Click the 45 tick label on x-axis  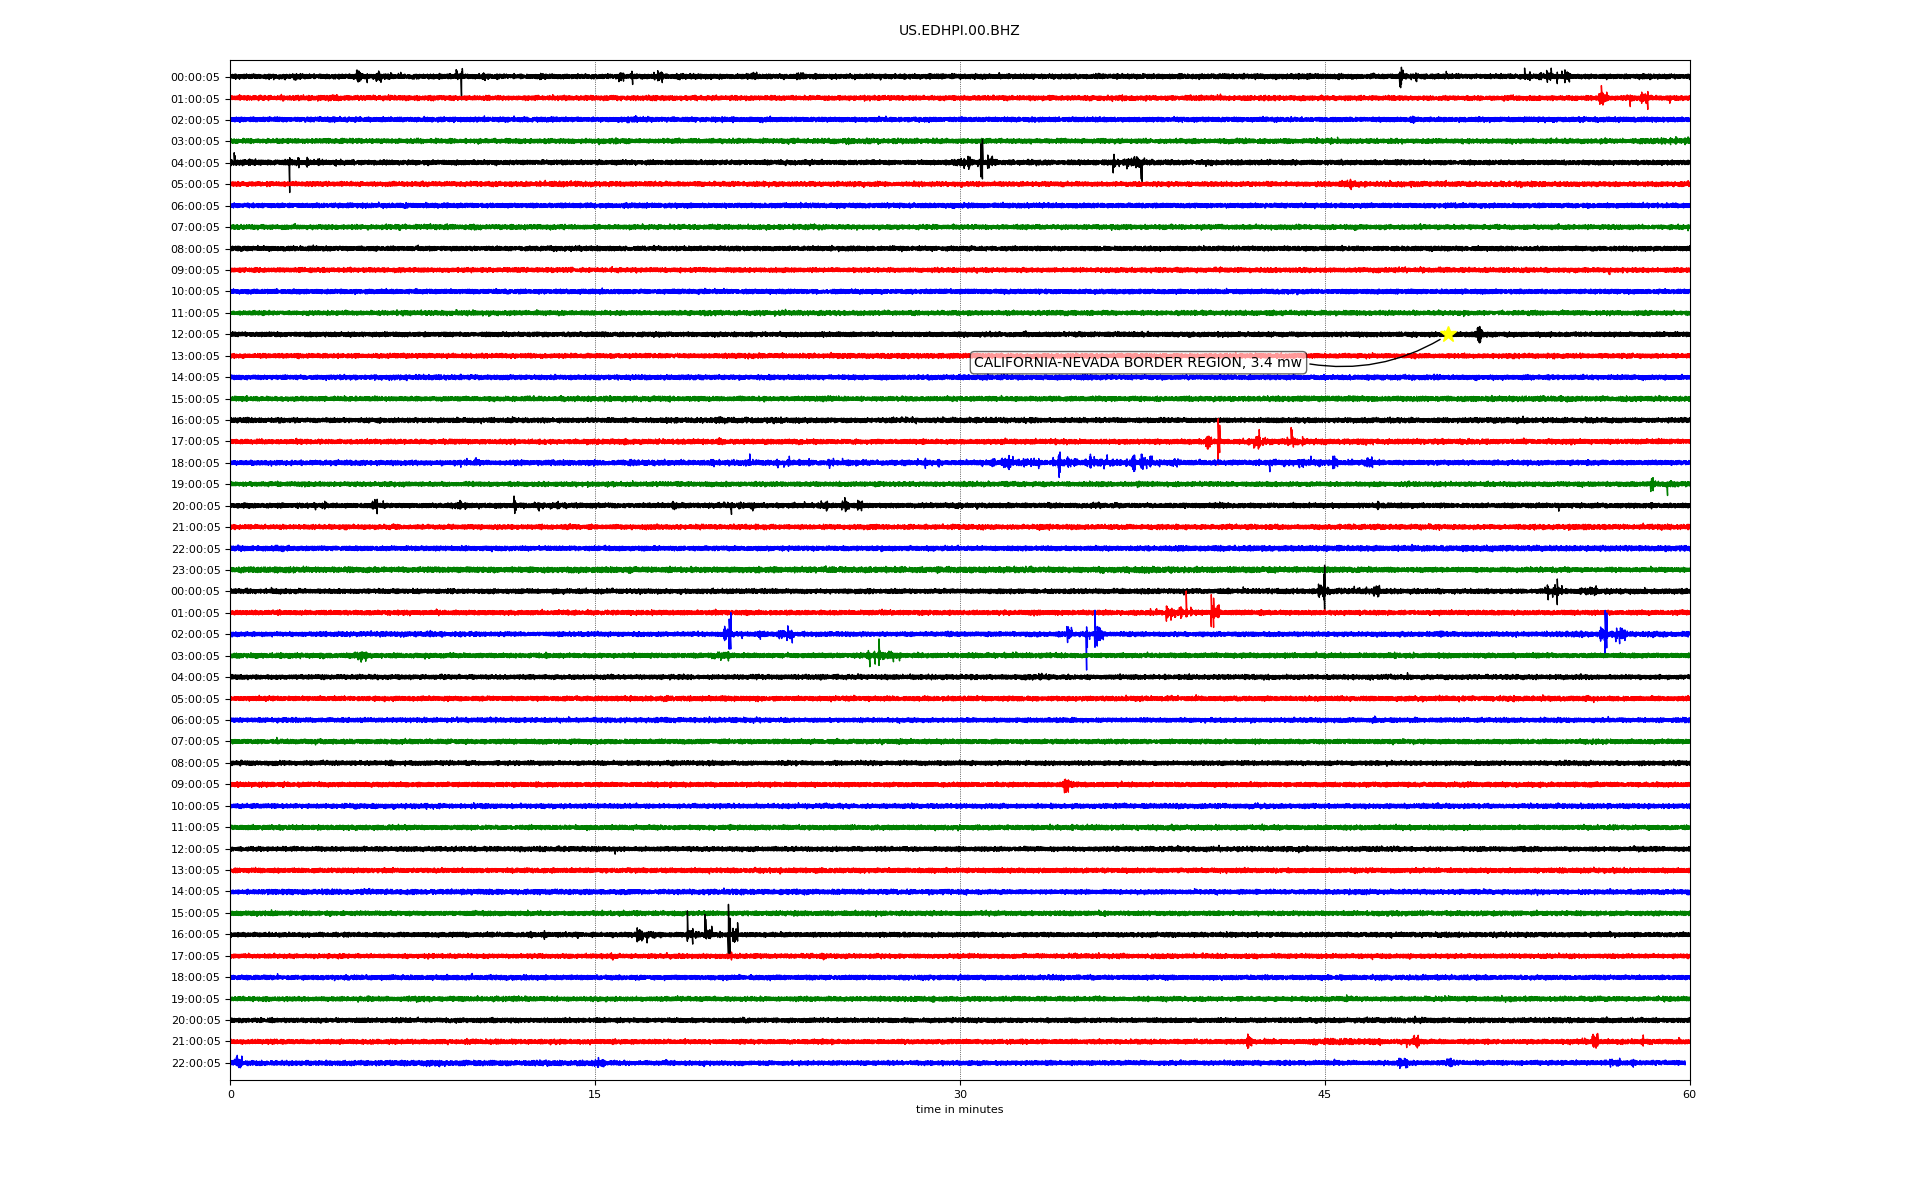point(1324,1094)
